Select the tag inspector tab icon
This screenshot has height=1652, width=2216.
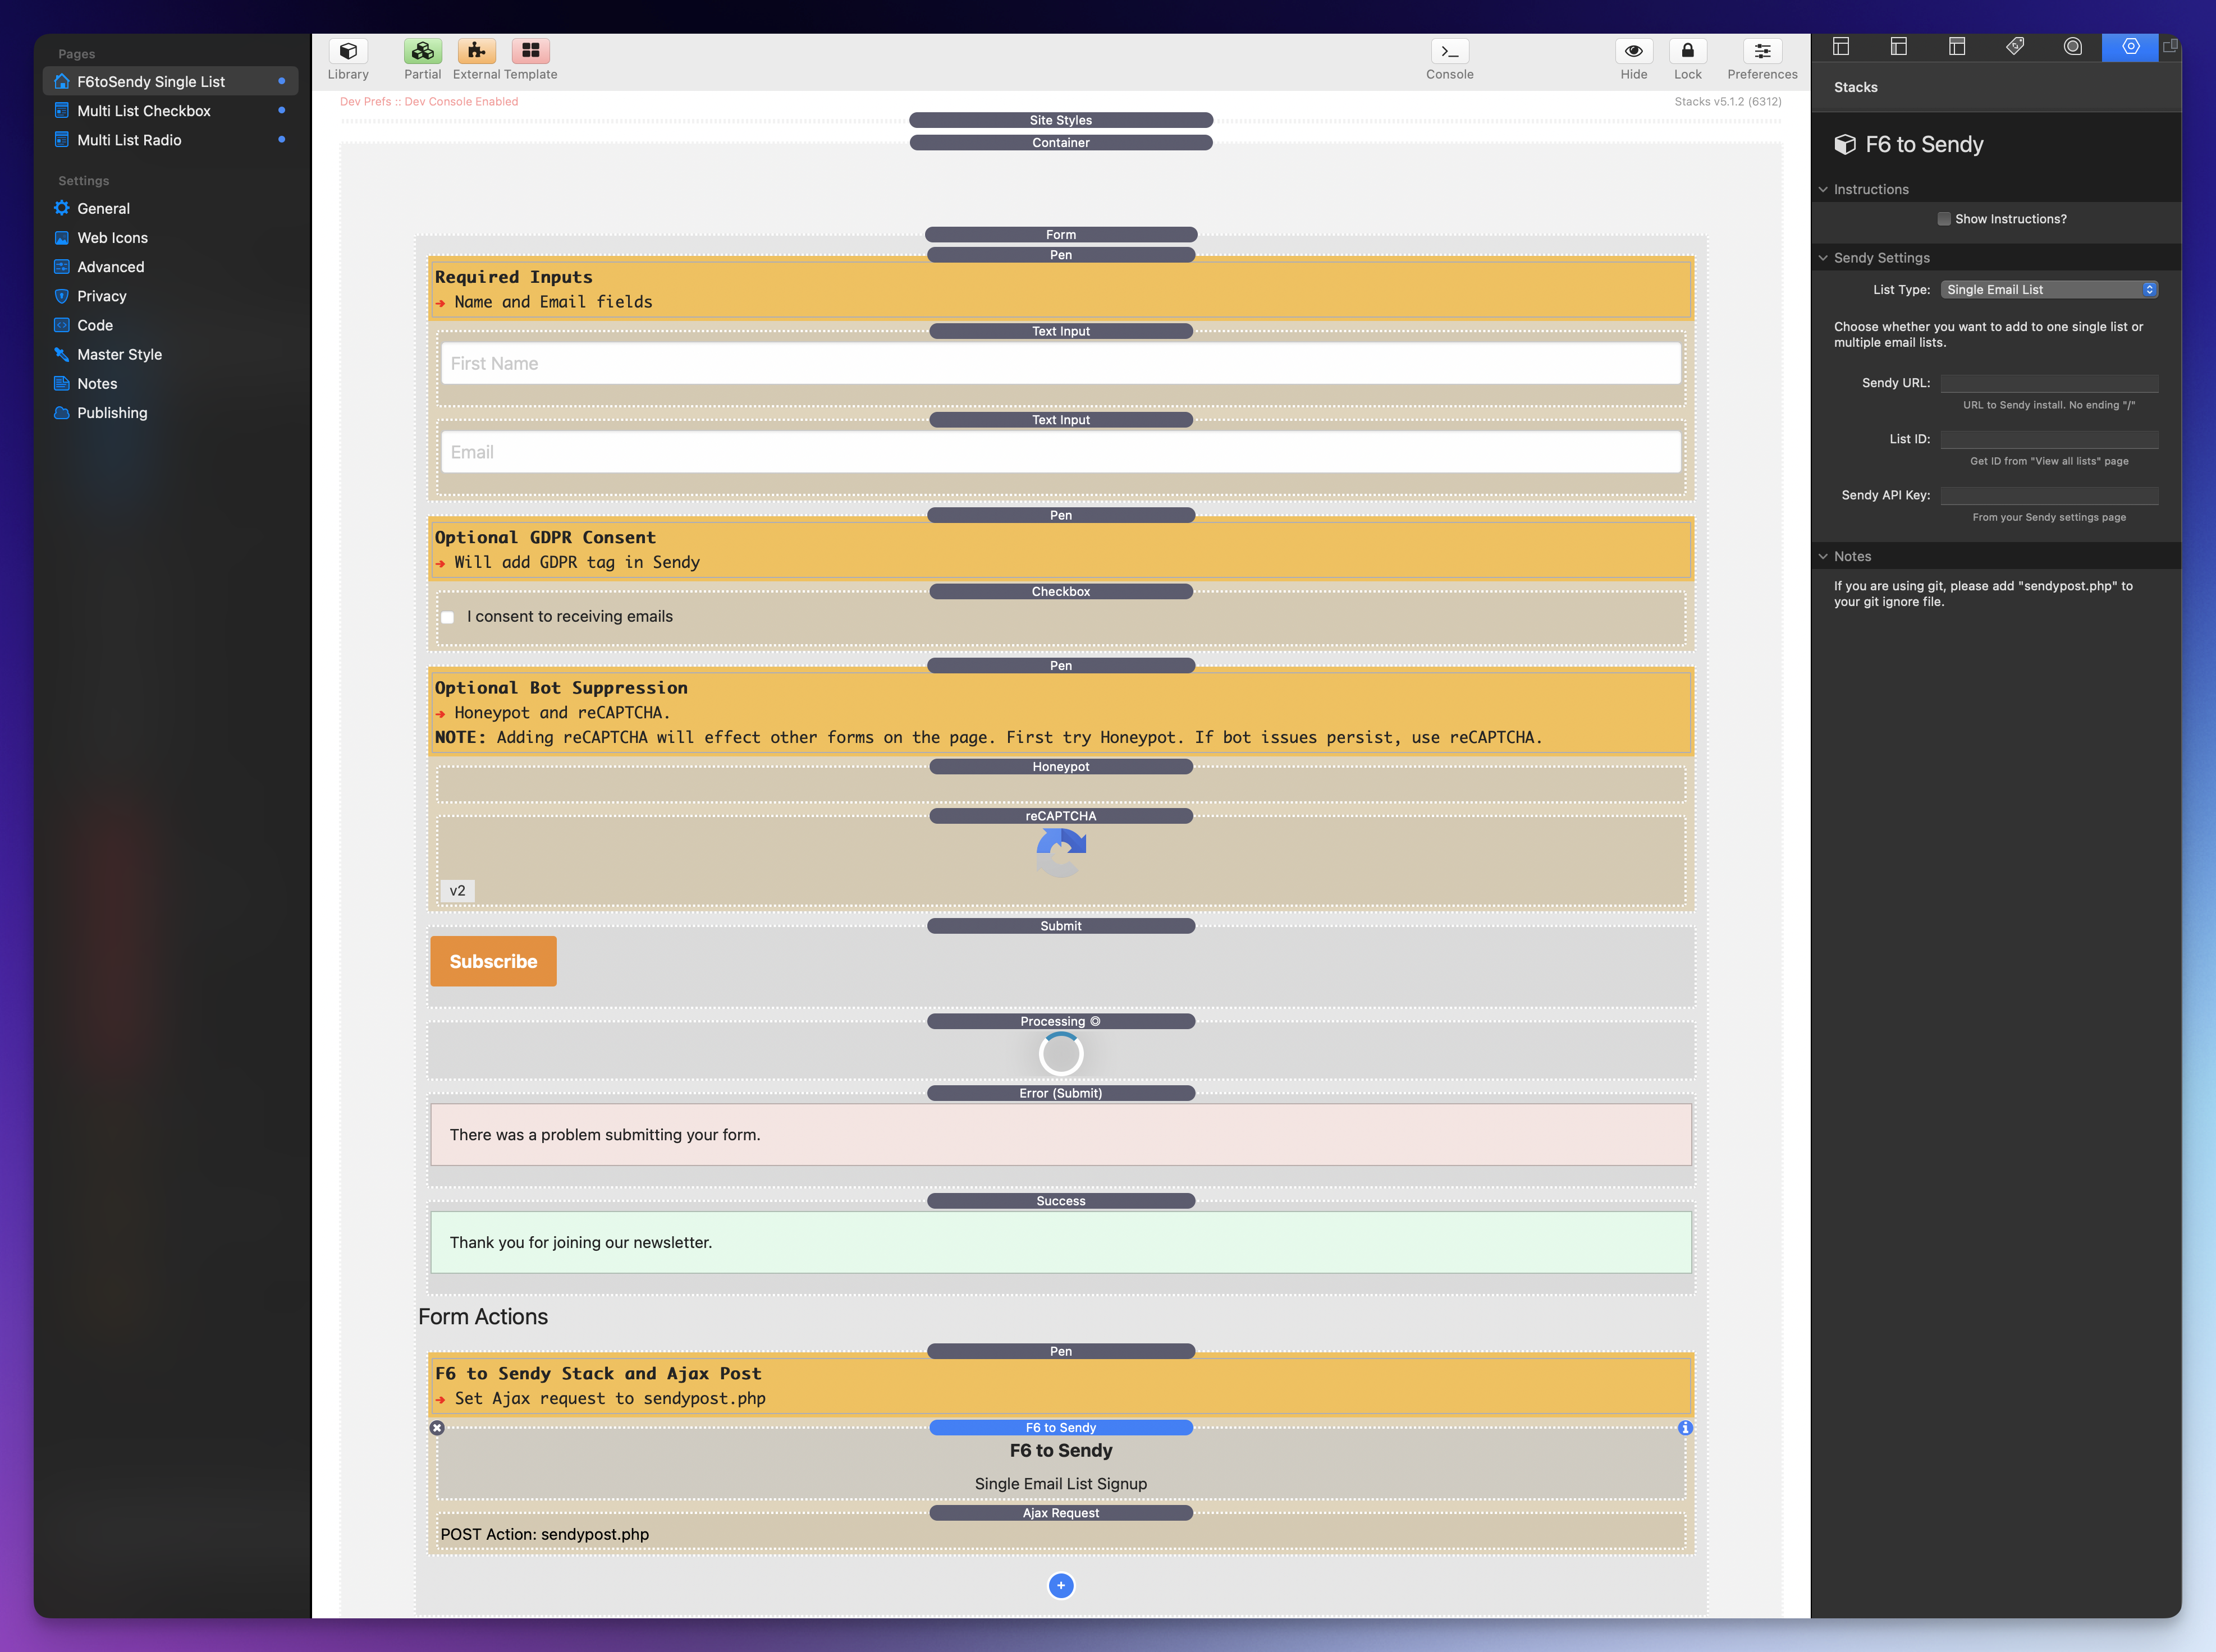(2014, 46)
